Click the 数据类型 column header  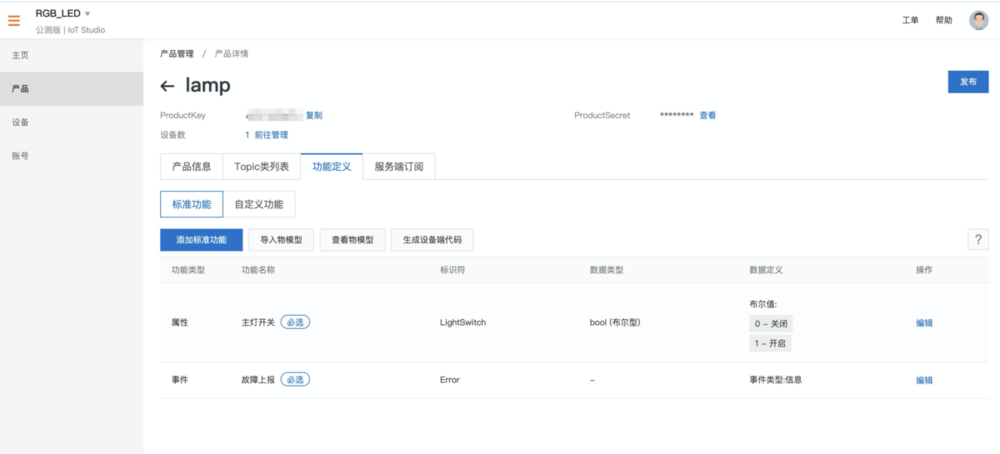click(x=607, y=270)
